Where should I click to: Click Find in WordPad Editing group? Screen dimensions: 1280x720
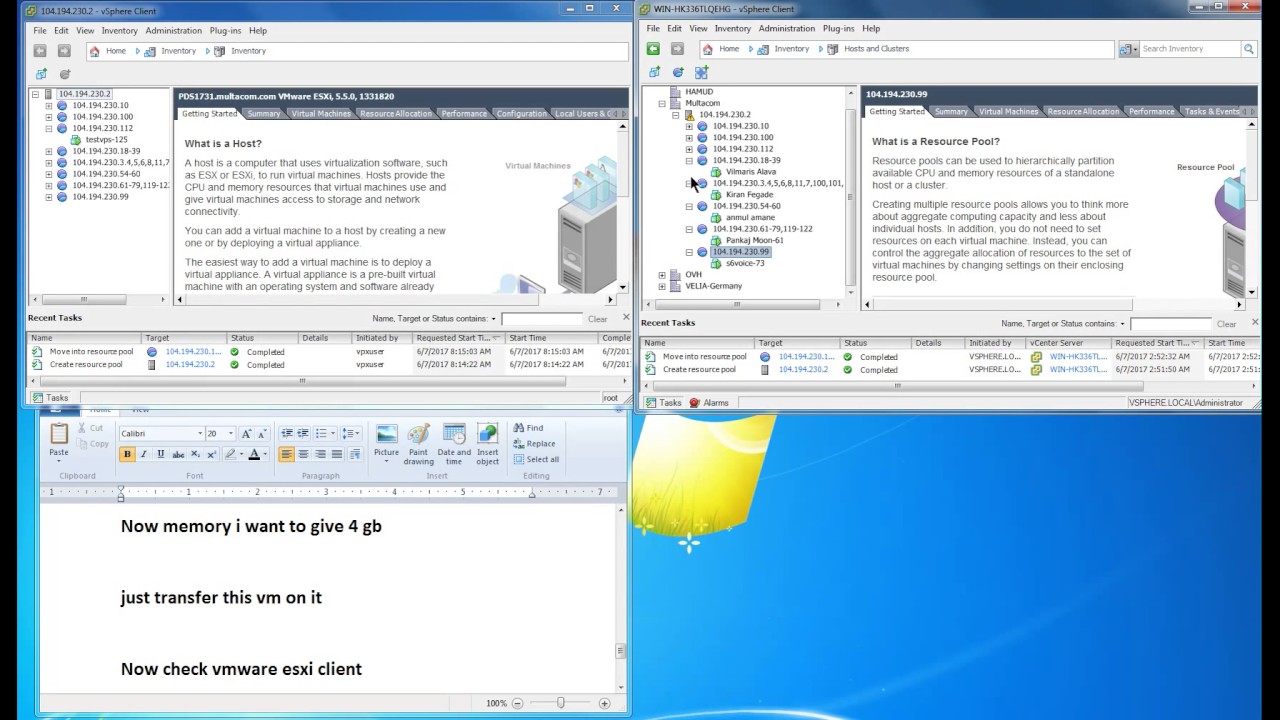(528, 428)
